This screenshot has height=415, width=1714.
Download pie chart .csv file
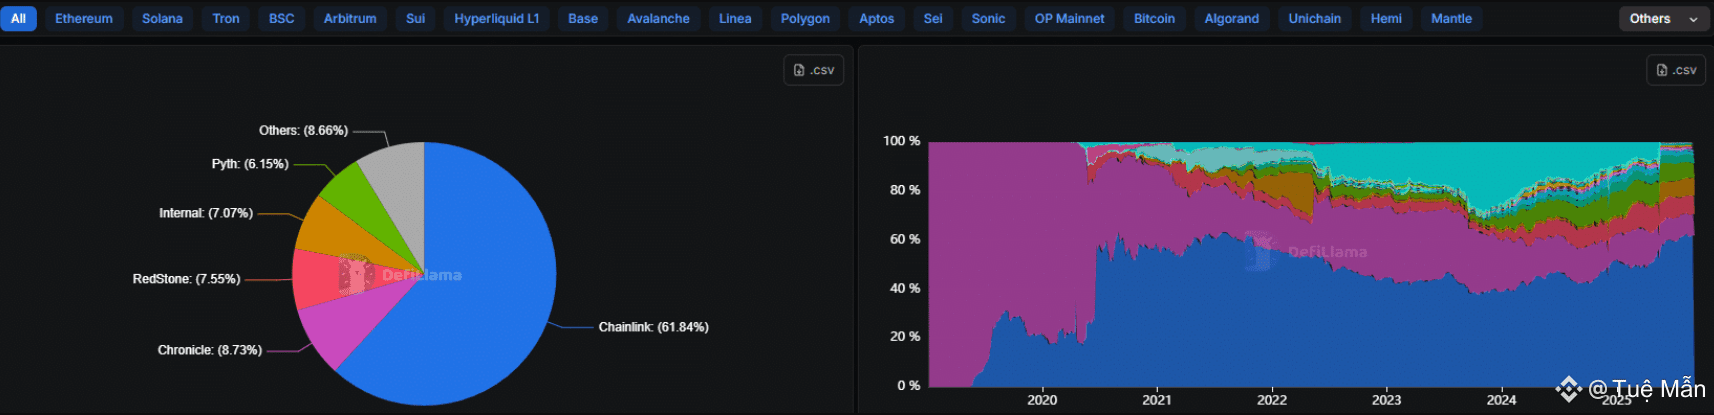click(x=814, y=70)
